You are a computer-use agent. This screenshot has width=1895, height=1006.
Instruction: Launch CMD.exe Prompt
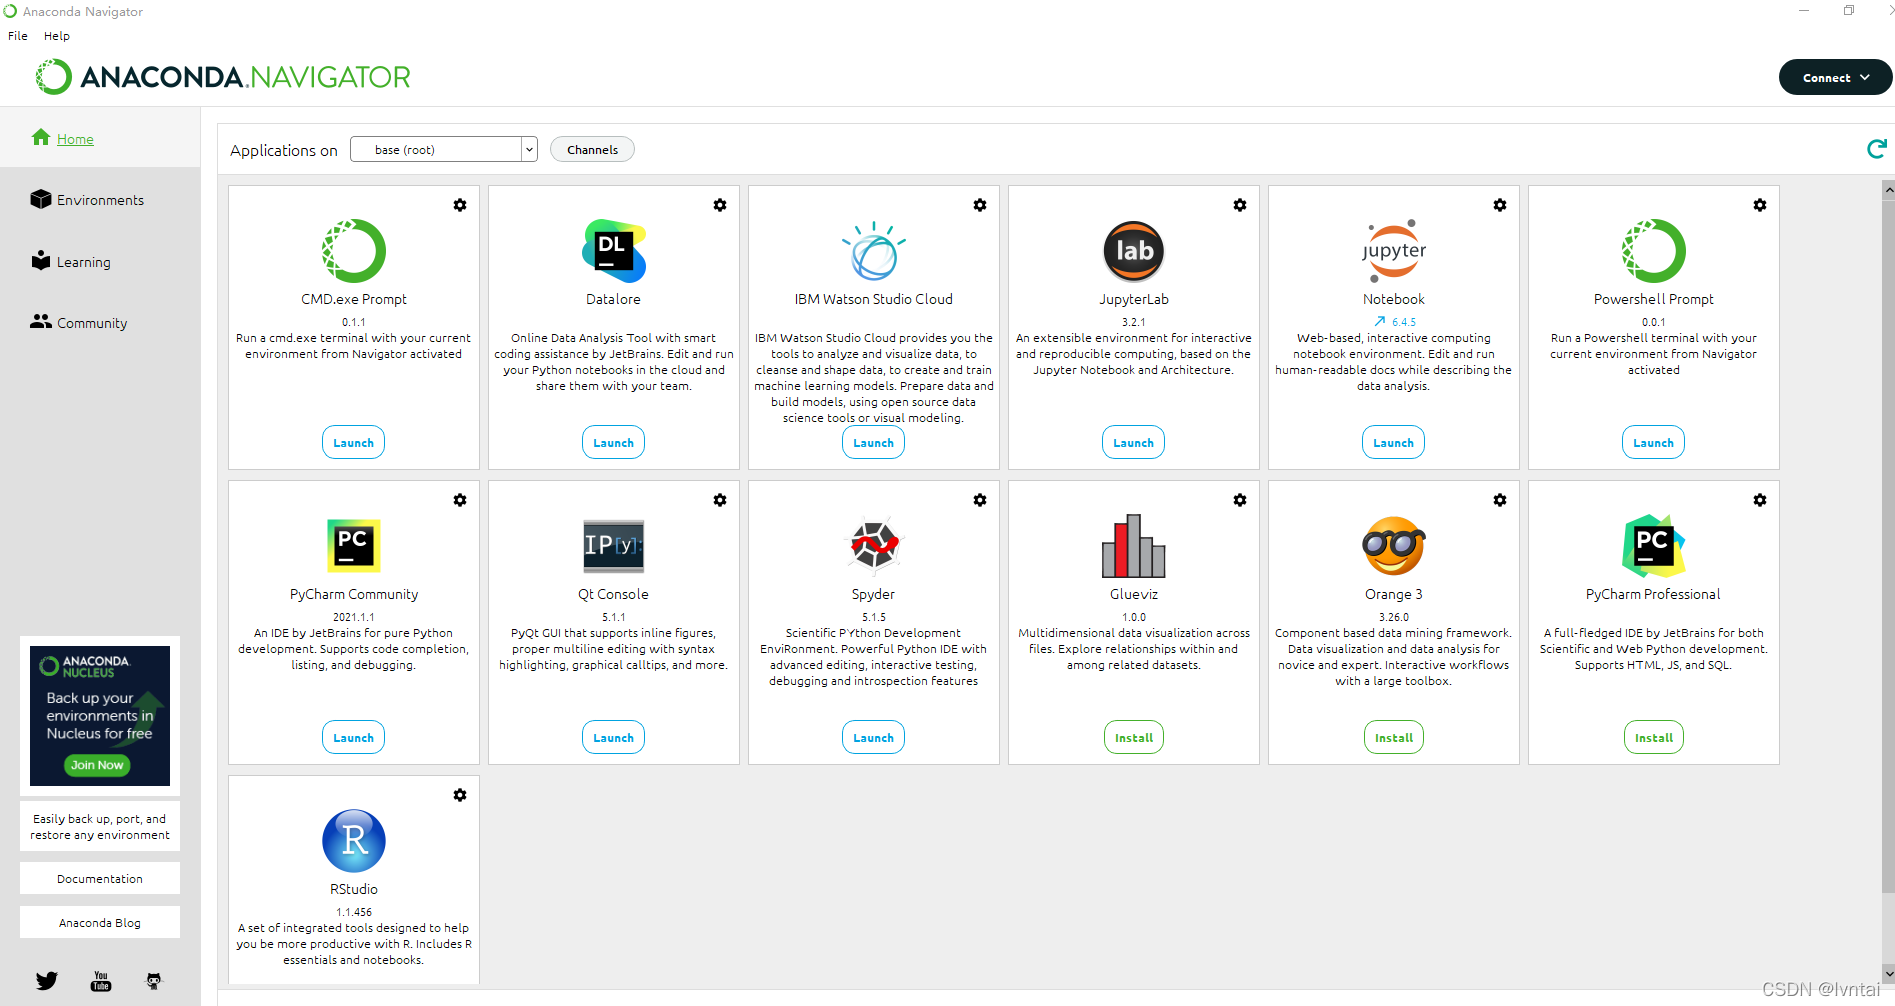pyautogui.click(x=354, y=443)
